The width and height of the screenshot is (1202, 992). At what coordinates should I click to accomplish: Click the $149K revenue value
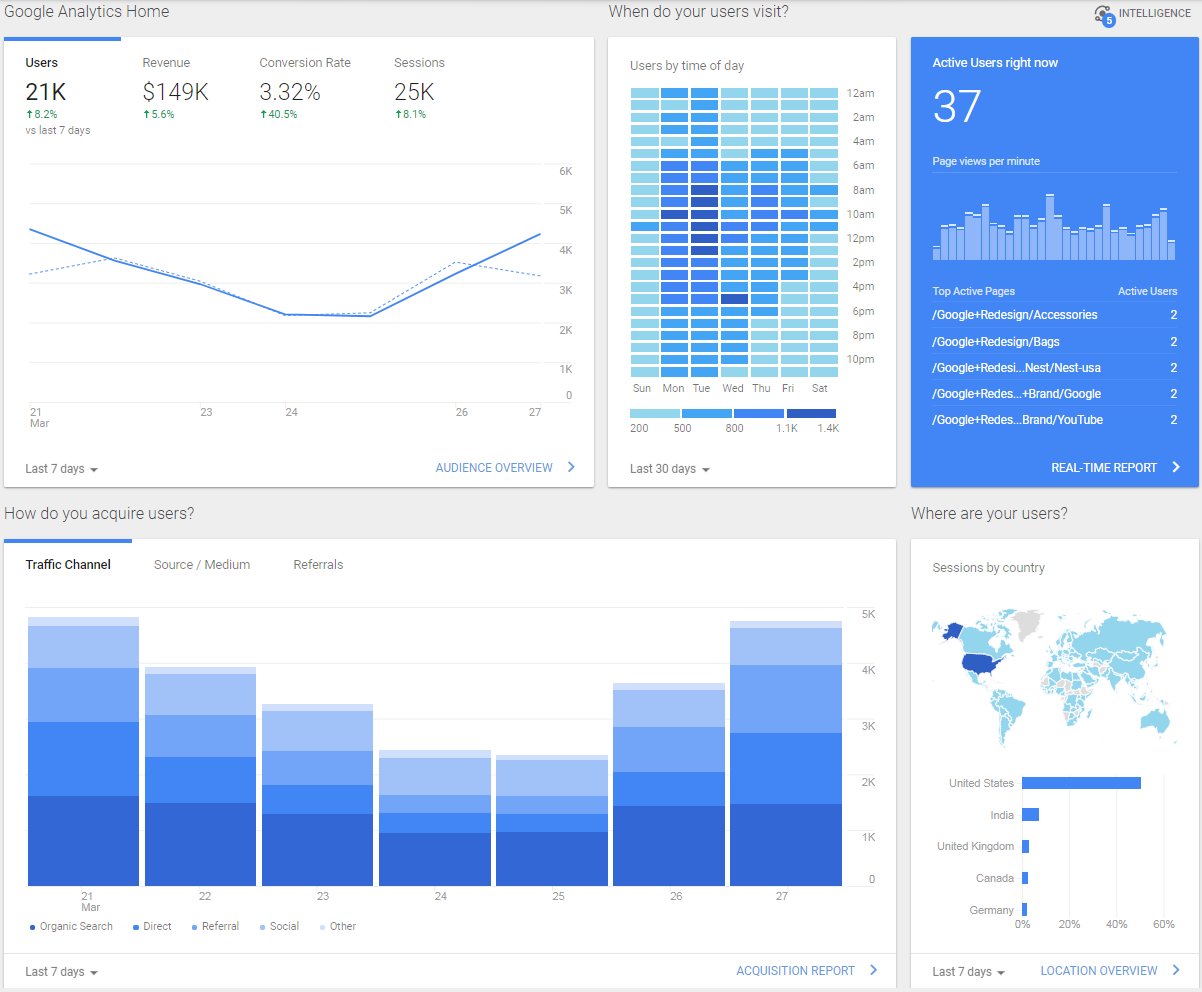175,92
